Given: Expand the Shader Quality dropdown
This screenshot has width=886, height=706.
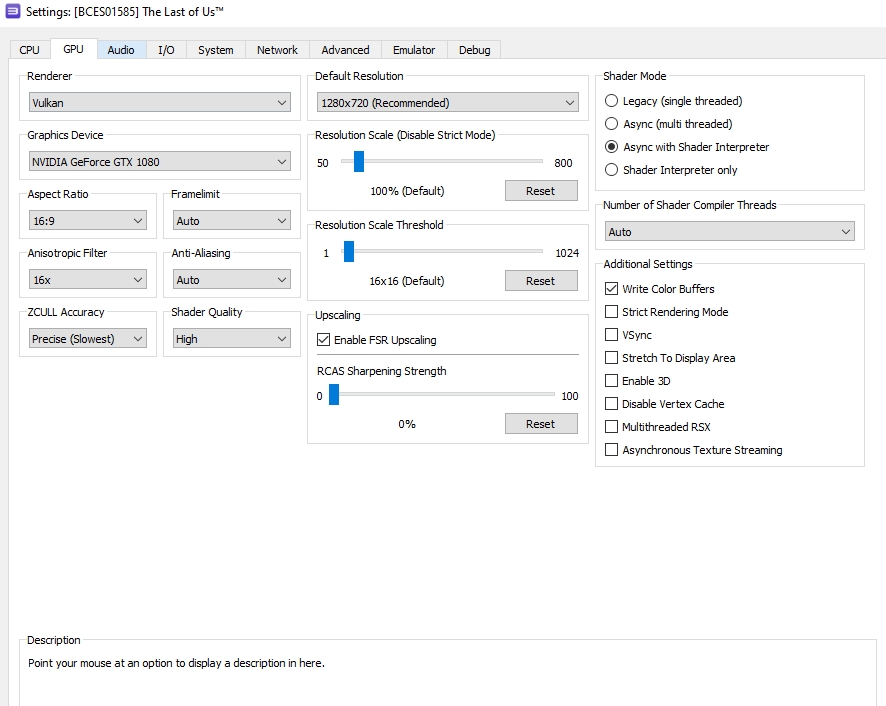Looking at the screenshot, I should click(x=232, y=339).
